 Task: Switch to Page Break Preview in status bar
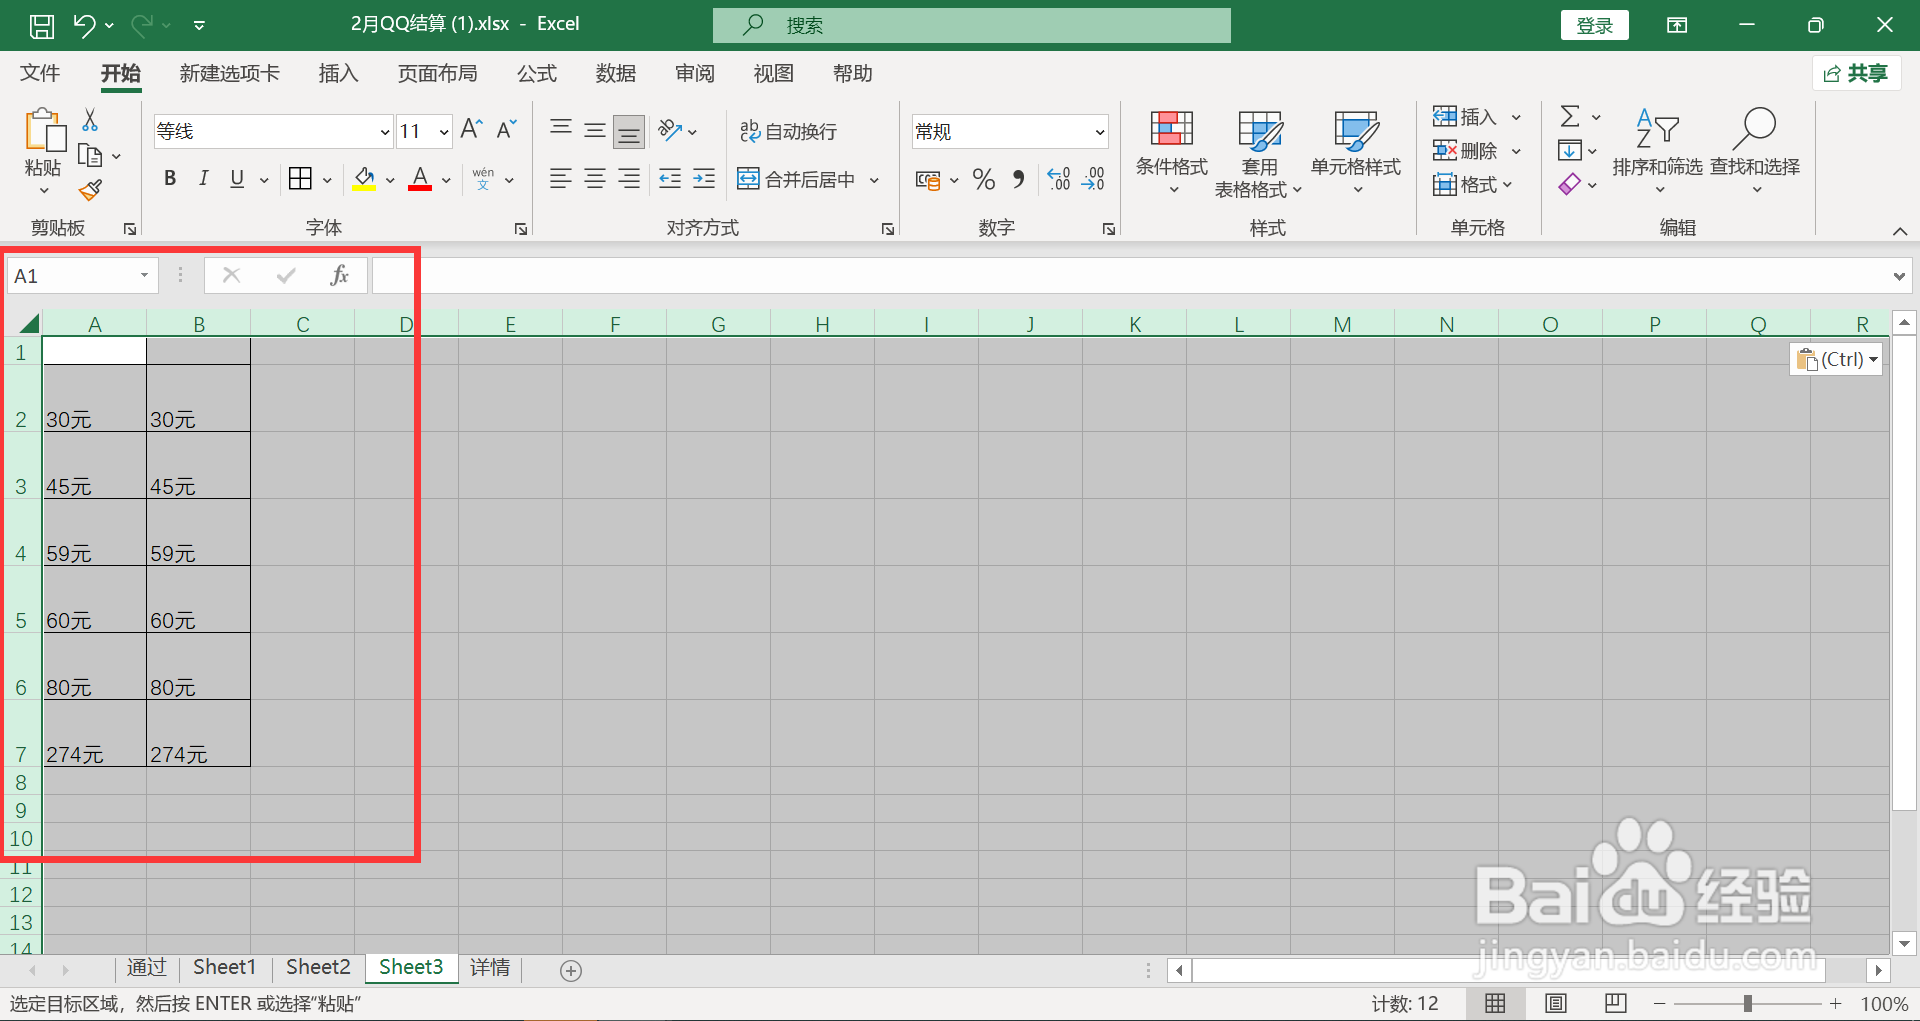point(1616,1003)
